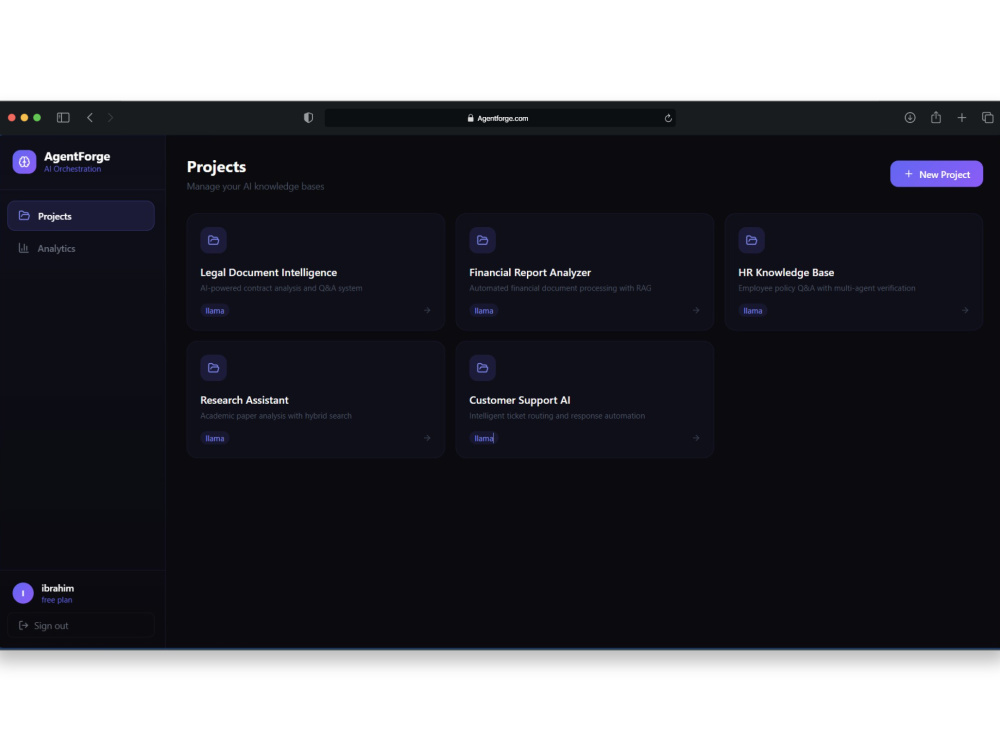This screenshot has height=750, width=1000.
Task: Click the padlock icon in the address bar
Action: tap(471, 118)
